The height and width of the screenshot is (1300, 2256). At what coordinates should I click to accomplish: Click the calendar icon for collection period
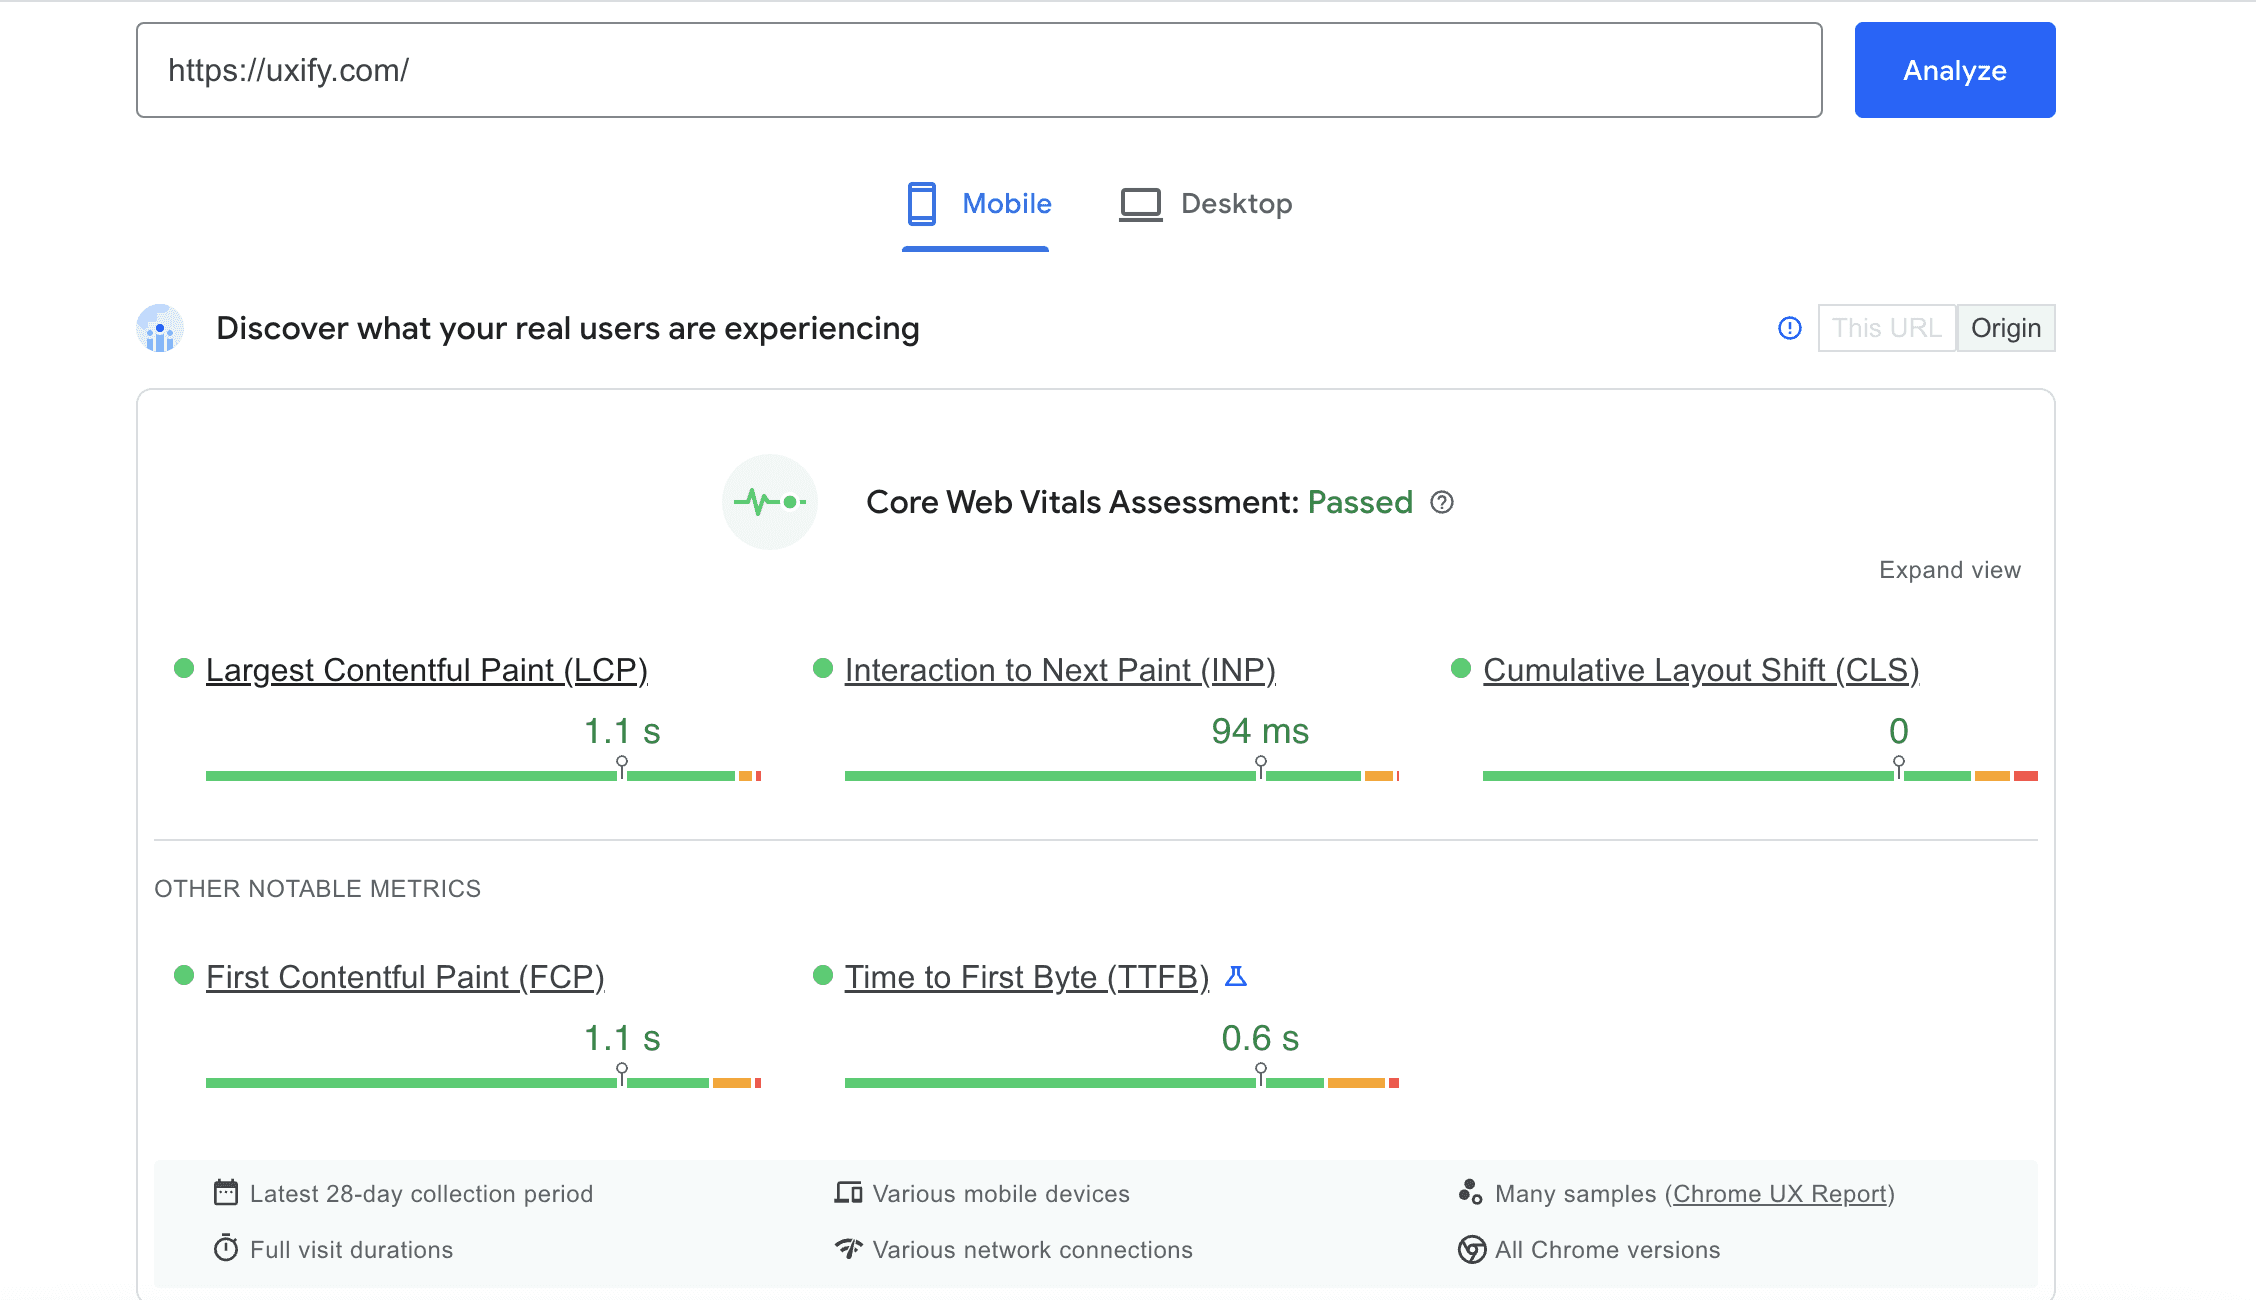(x=226, y=1192)
